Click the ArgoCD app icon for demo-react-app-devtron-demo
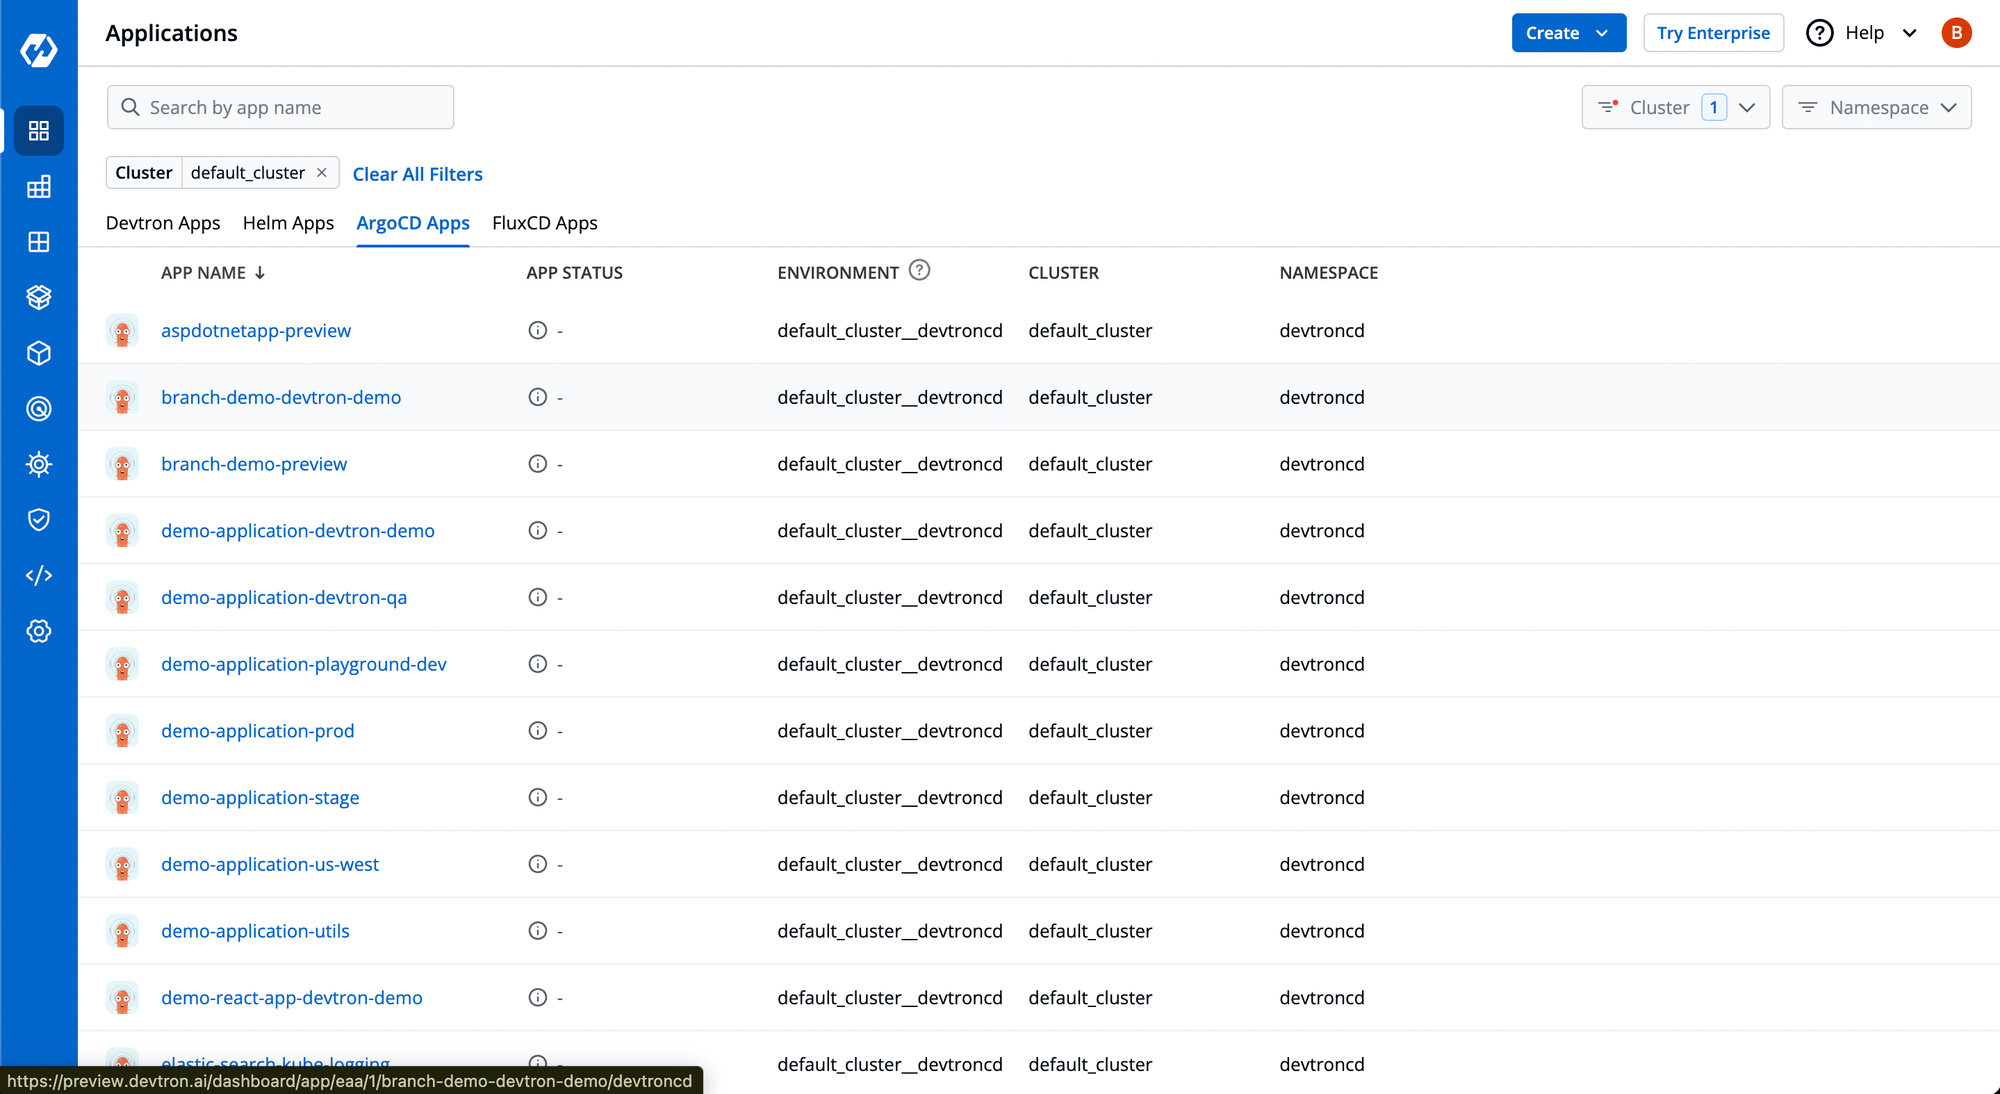This screenshot has height=1094, width=2000. [124, 998]
